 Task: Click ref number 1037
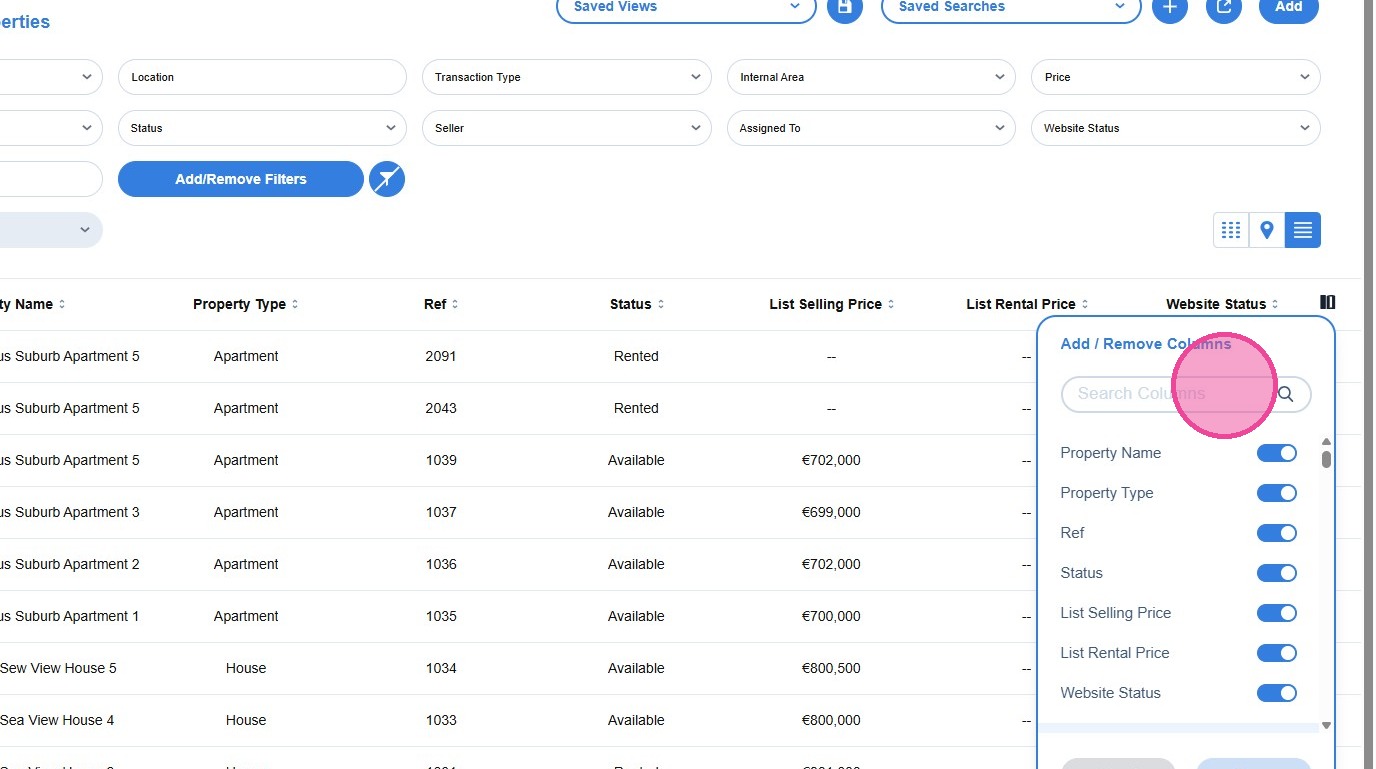[x=441, y=512]
